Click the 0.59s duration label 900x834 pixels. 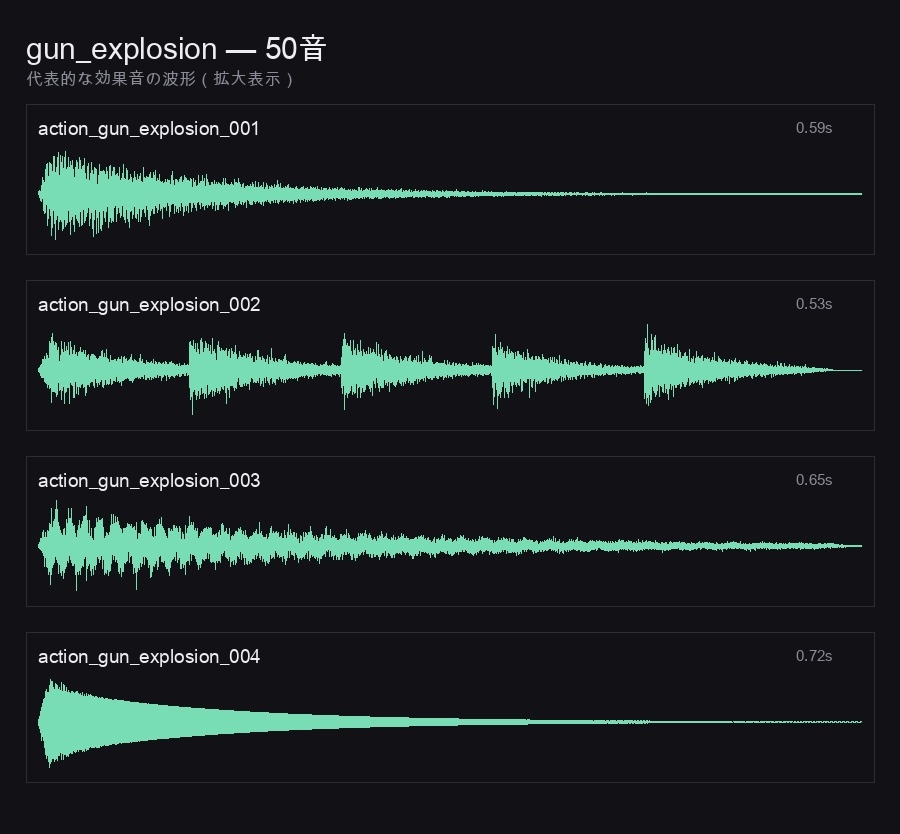point(813,128)
